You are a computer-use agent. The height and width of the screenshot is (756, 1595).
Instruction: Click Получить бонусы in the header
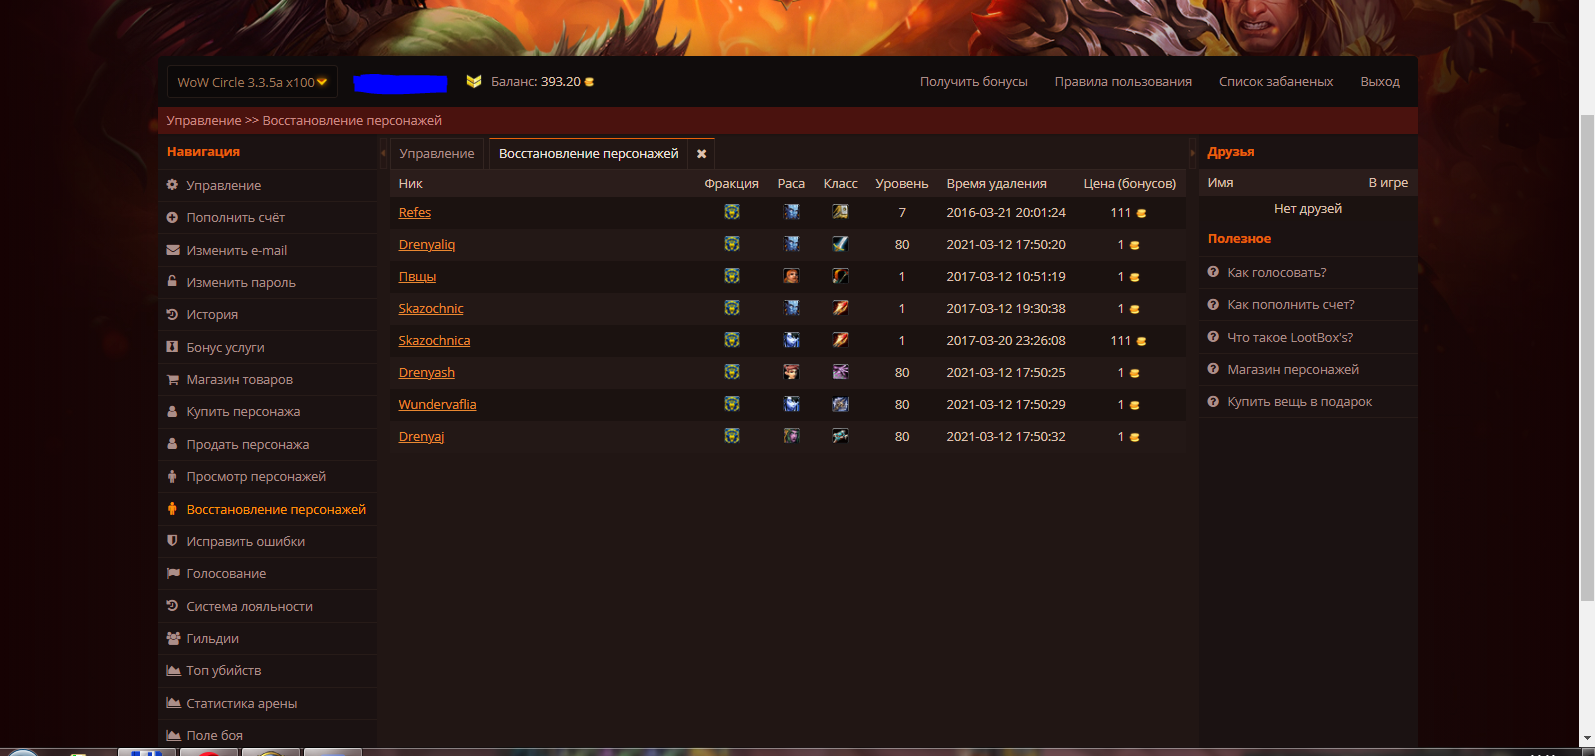point(974,82)
